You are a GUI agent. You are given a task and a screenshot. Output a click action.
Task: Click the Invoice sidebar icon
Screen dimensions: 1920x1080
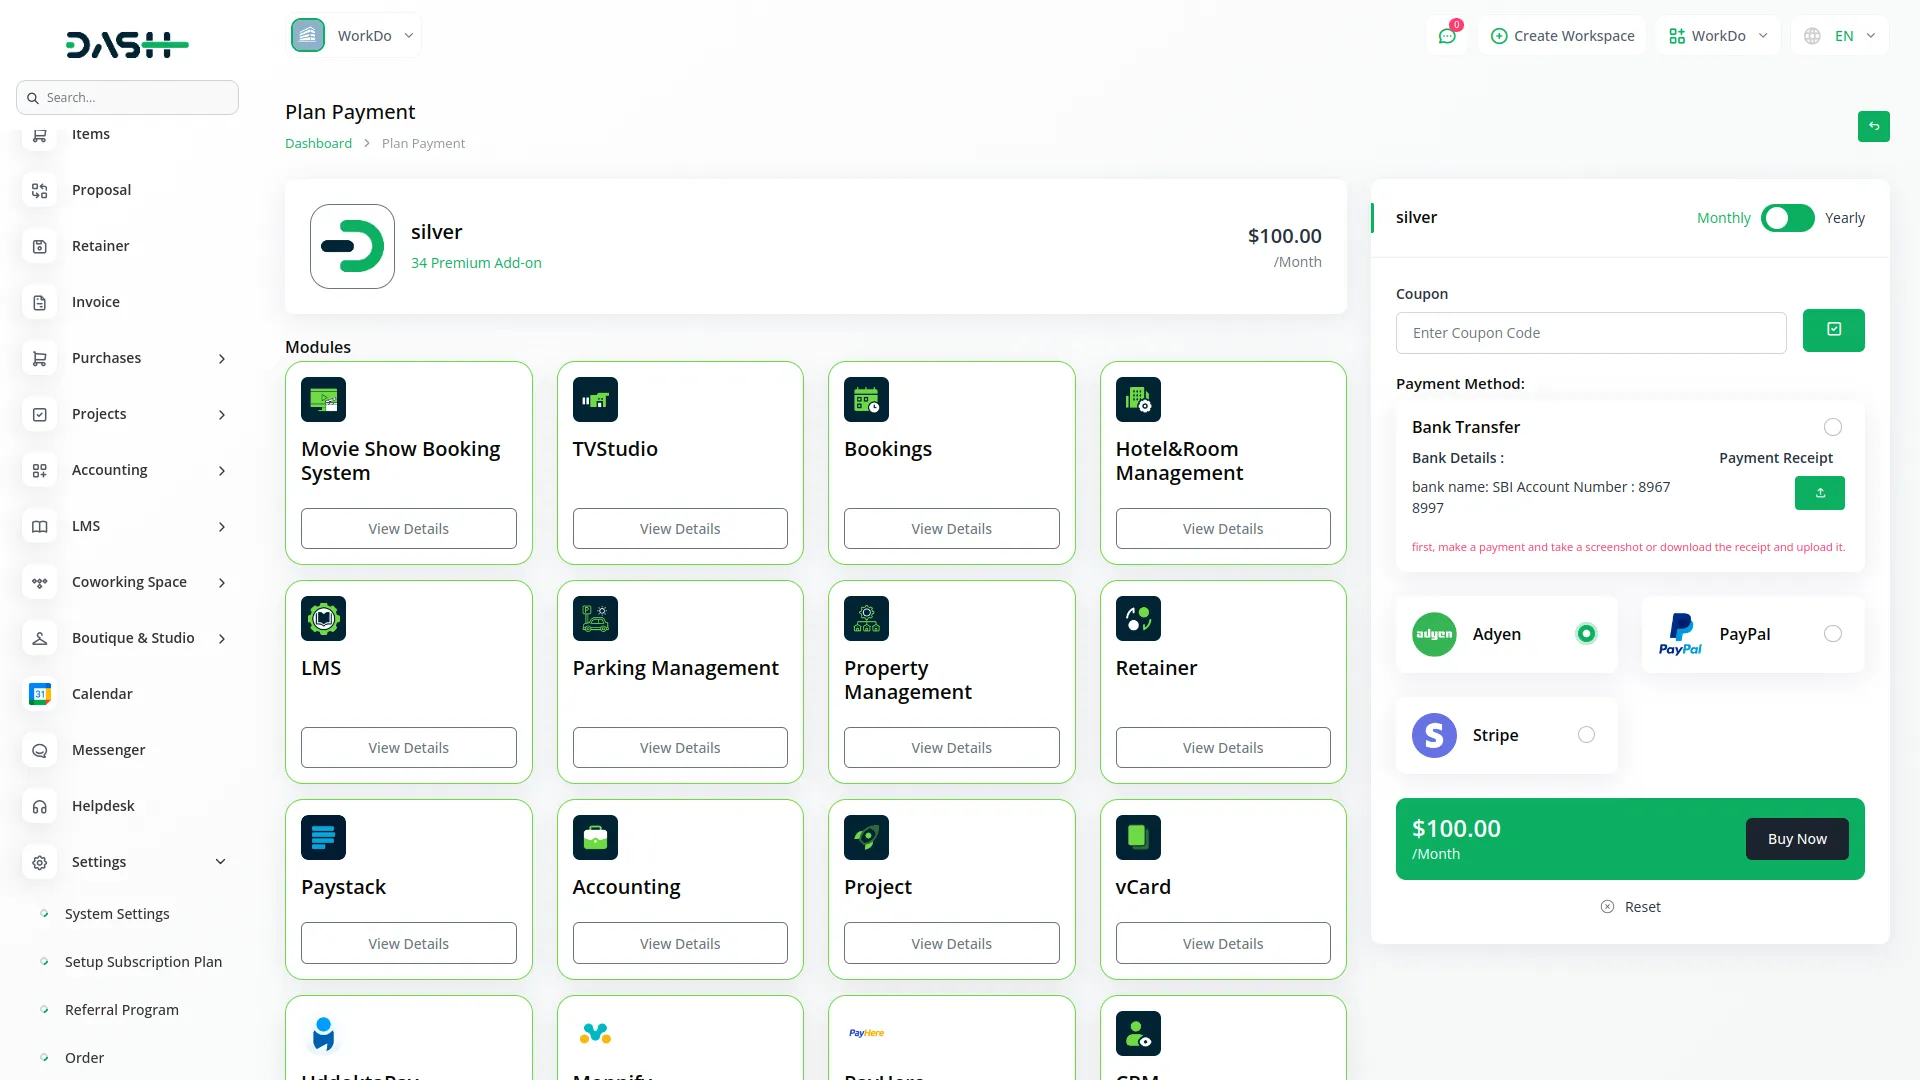(x=39, y=302)
